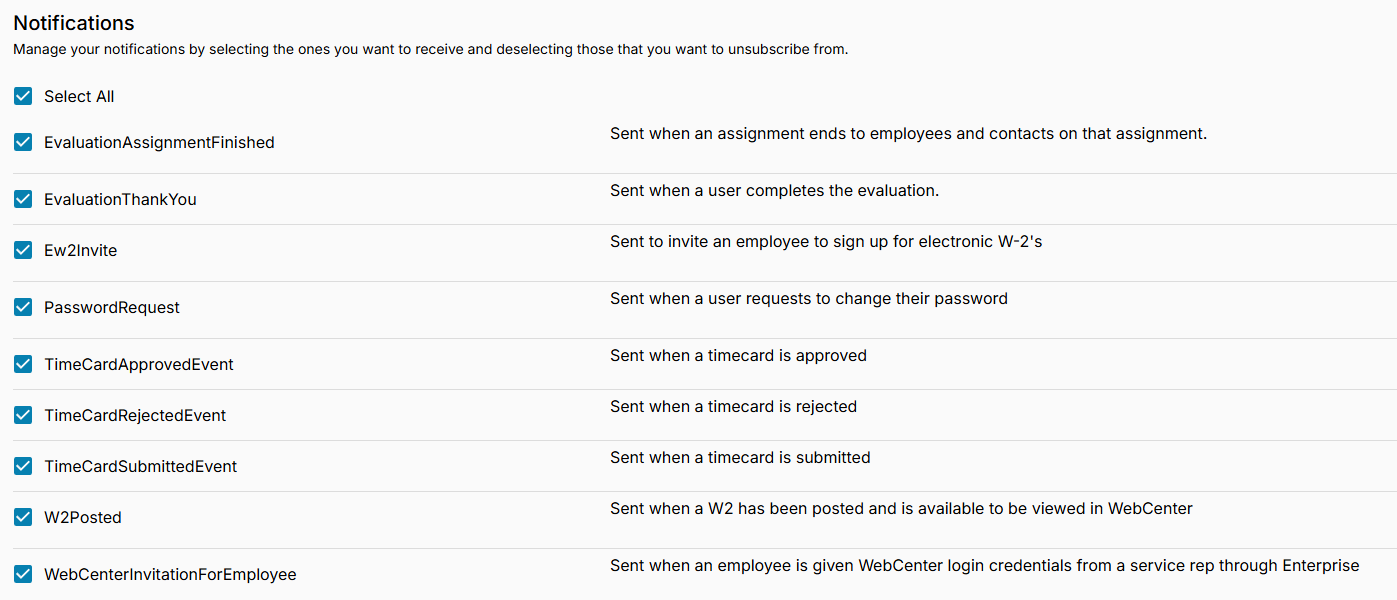This screenshot has width=1397, height=600.
Task: Disable the TimeCardRejectedEvent checkbox
Action: 23,415
